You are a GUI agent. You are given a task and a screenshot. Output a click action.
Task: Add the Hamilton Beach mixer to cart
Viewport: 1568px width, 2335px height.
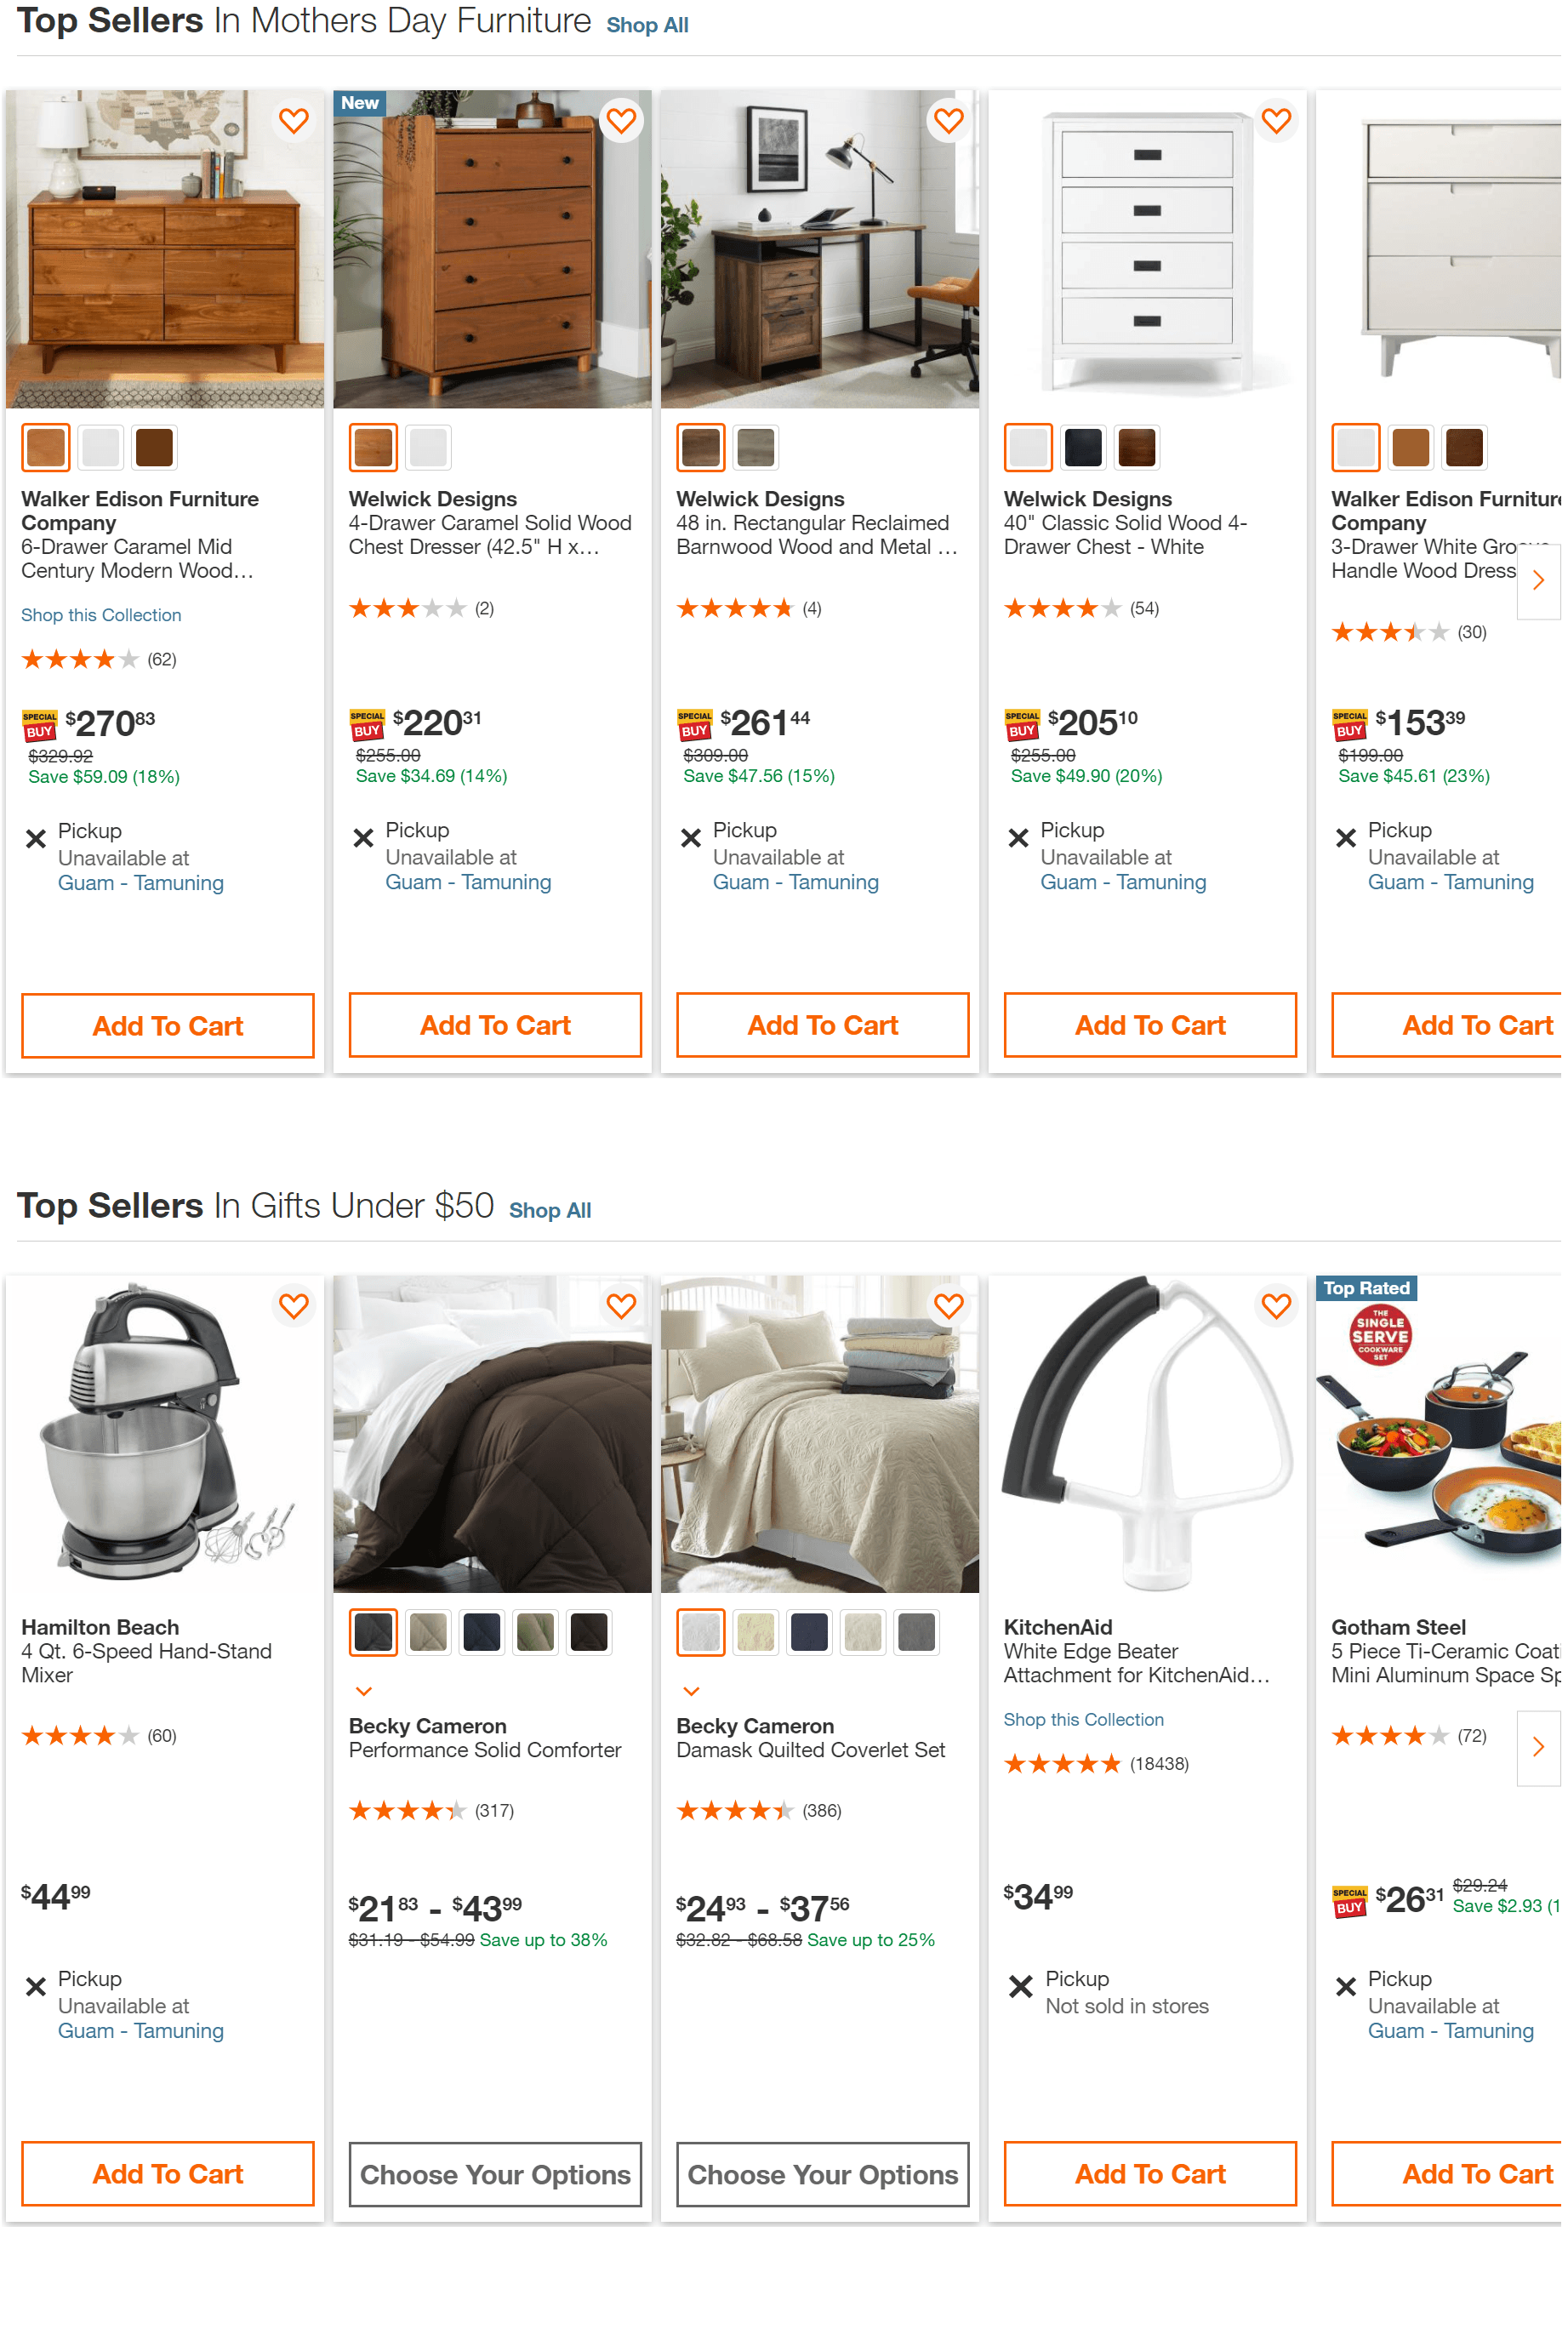click(166, 2173)
